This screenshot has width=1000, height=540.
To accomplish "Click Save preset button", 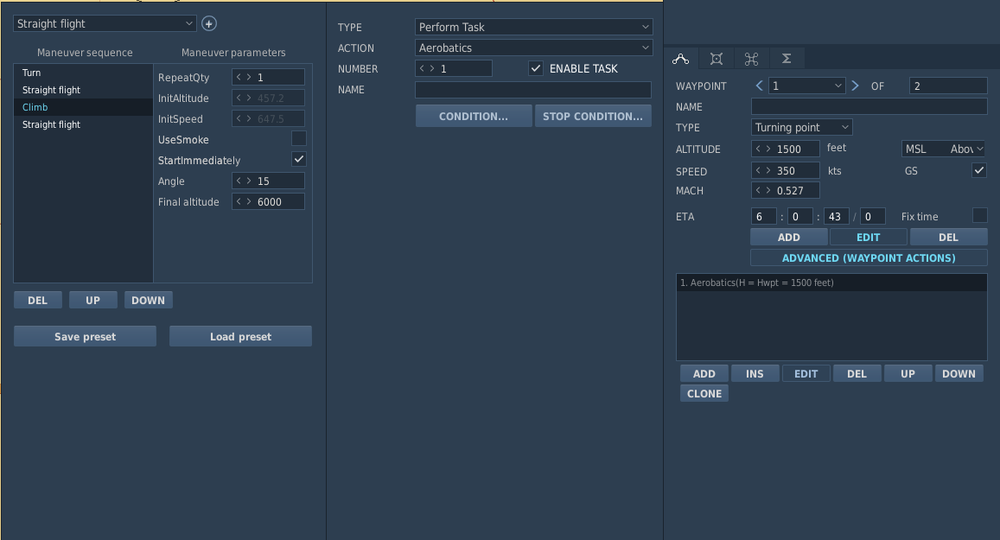I will pyautogui.click(x=85, y=337).
